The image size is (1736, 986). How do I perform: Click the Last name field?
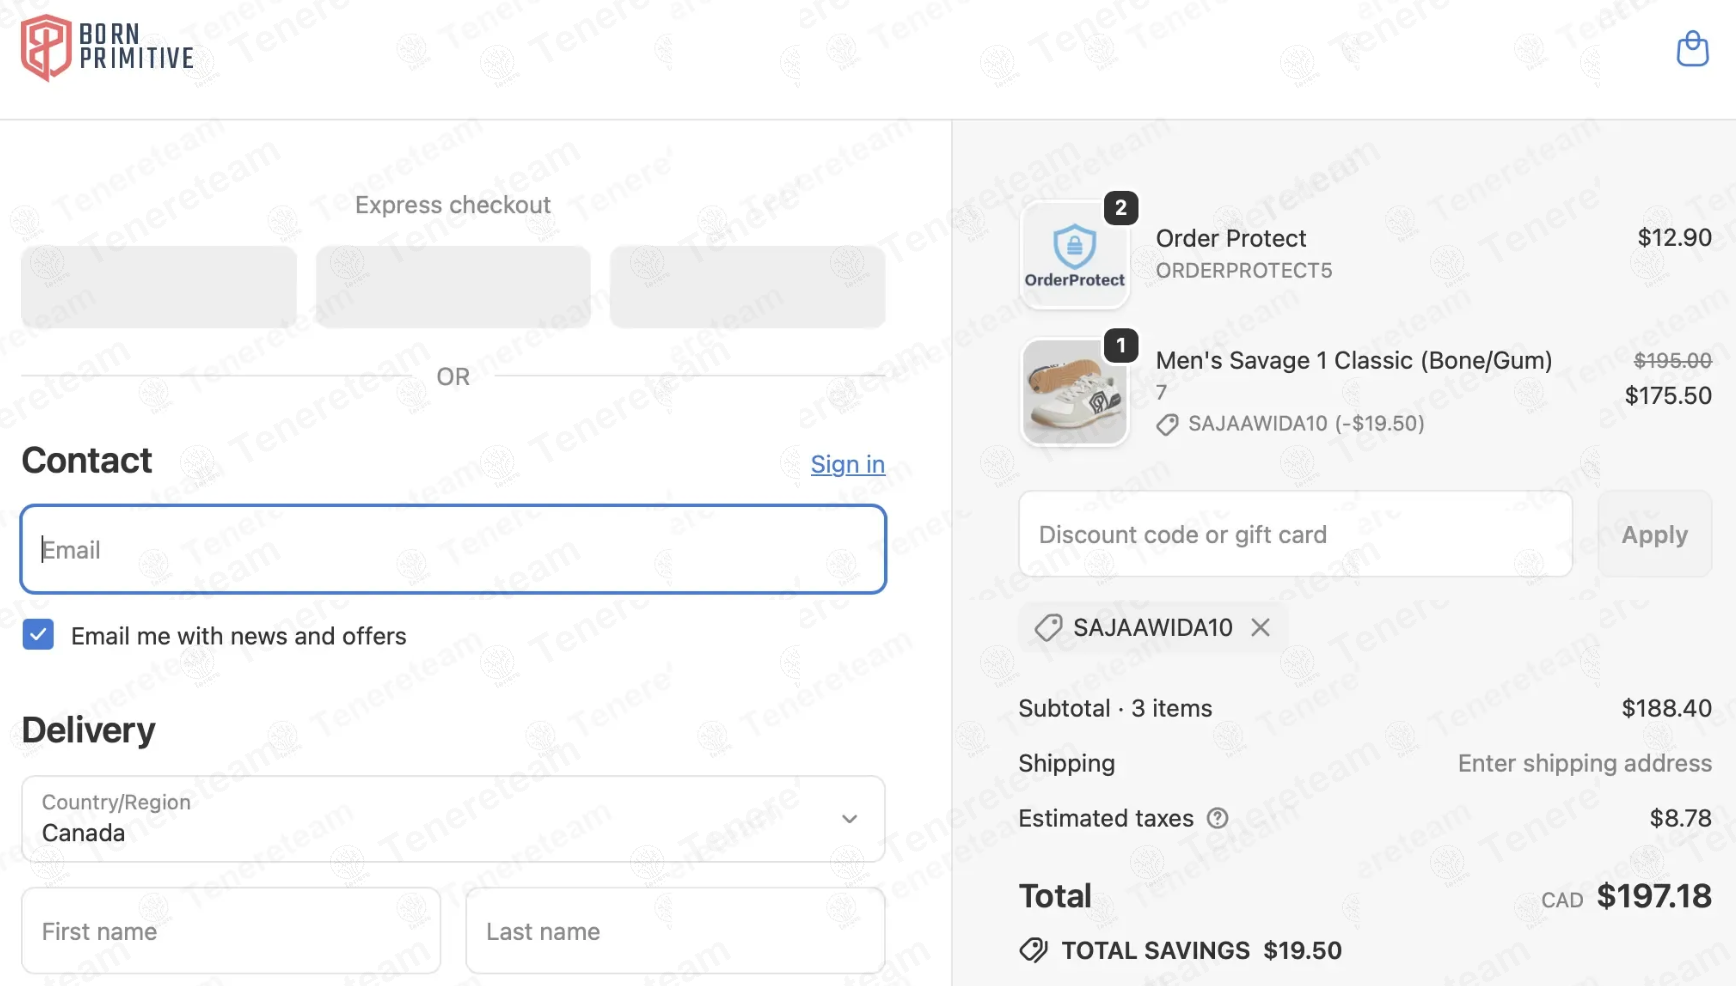(x=675, y=931)
